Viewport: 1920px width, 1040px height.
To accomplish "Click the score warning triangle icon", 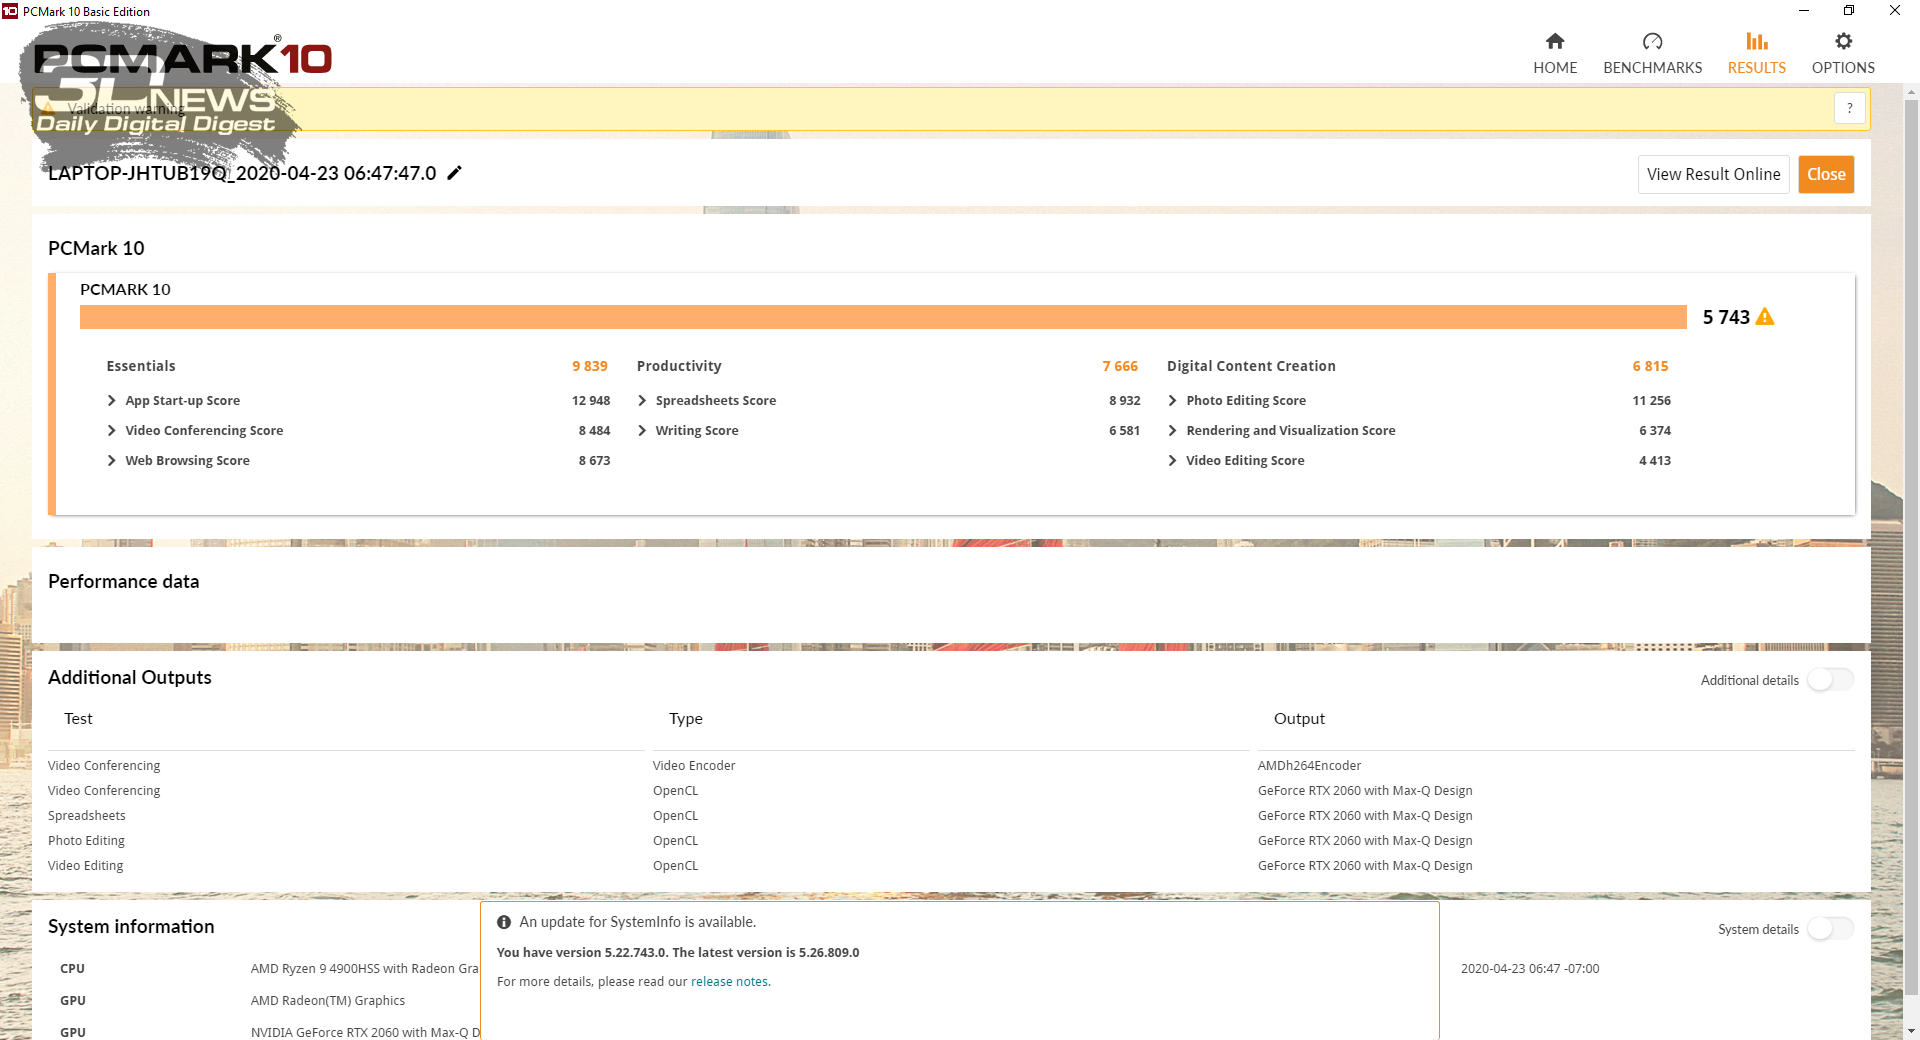I will [x=1765, y=317].
